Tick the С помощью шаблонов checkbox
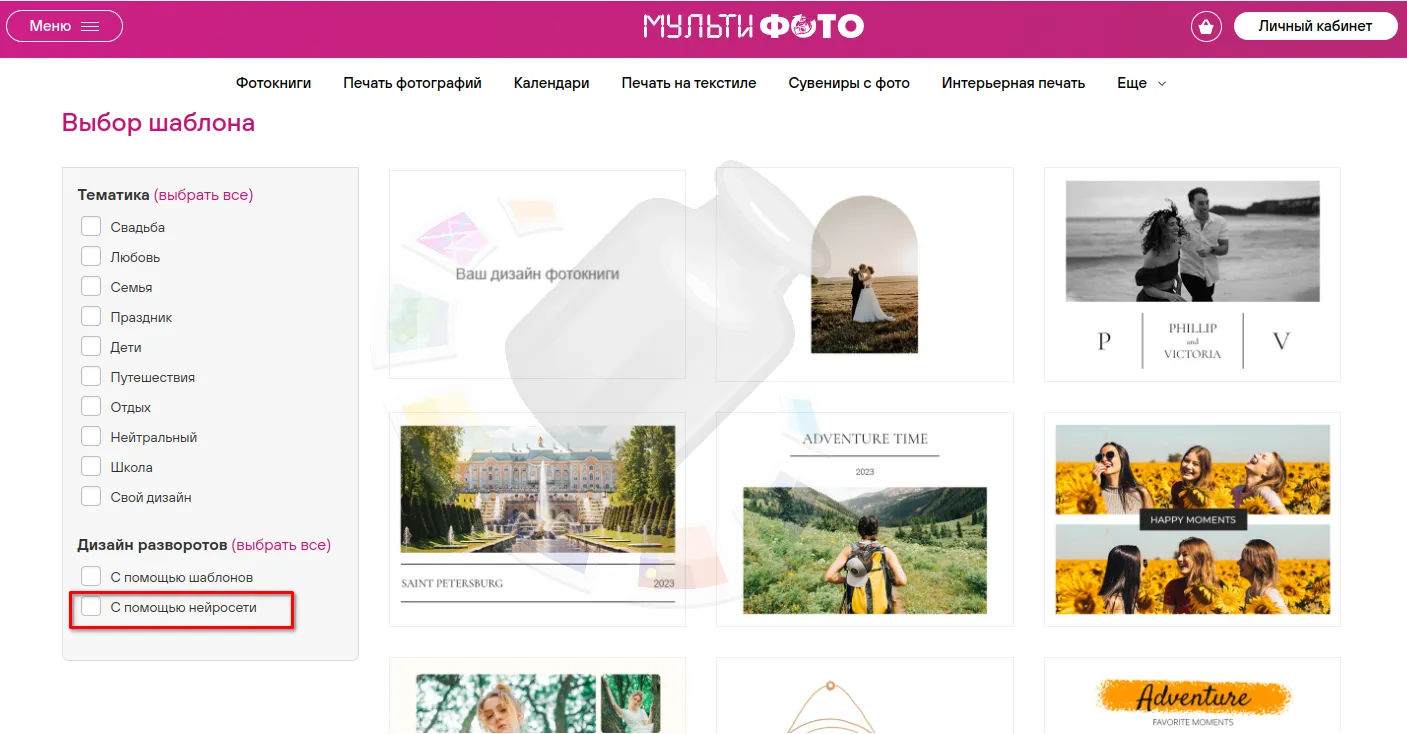1407x734 pixels. coord(91,577)
